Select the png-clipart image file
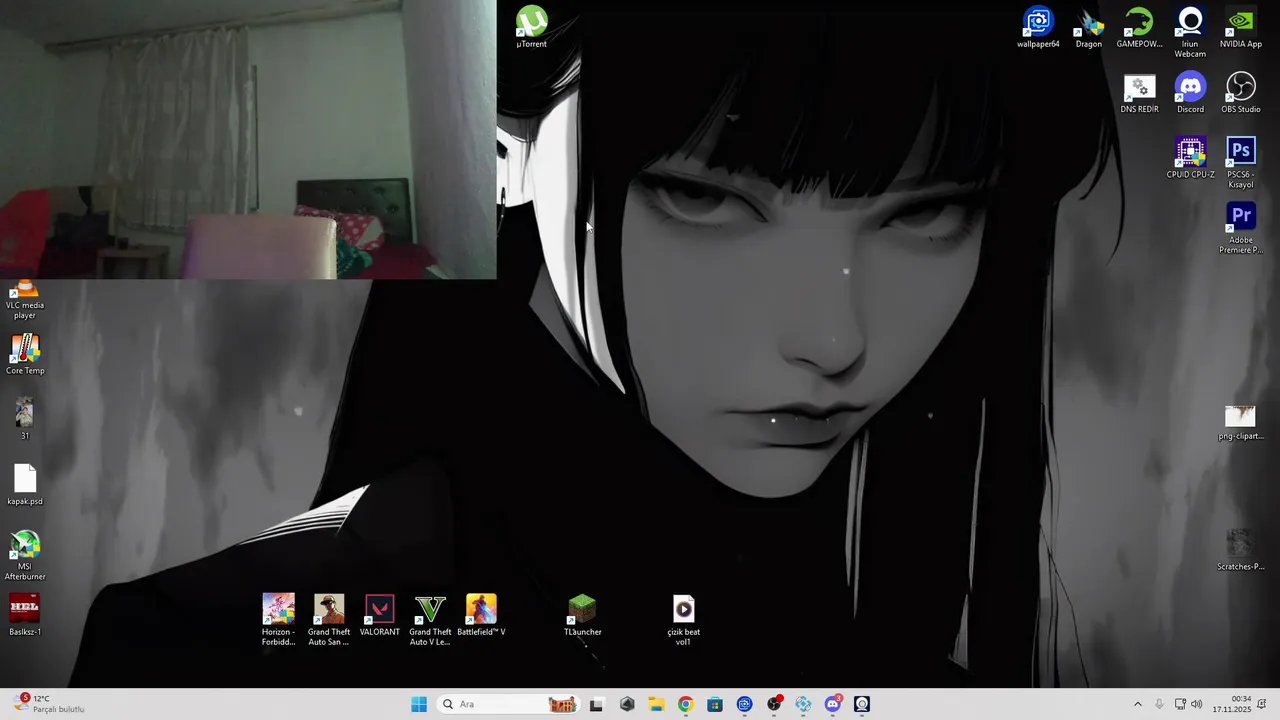 tap(1241, 421)
